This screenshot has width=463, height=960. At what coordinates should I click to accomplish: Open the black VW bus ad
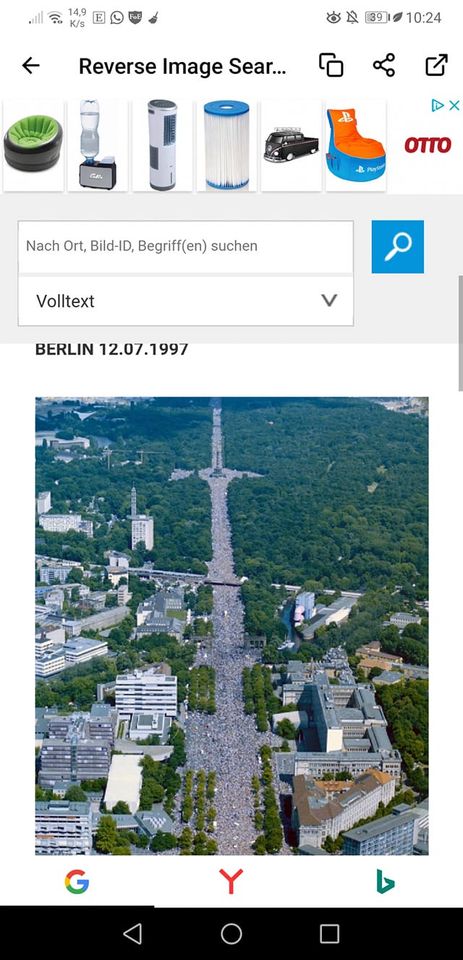click(x=291, y=145)
